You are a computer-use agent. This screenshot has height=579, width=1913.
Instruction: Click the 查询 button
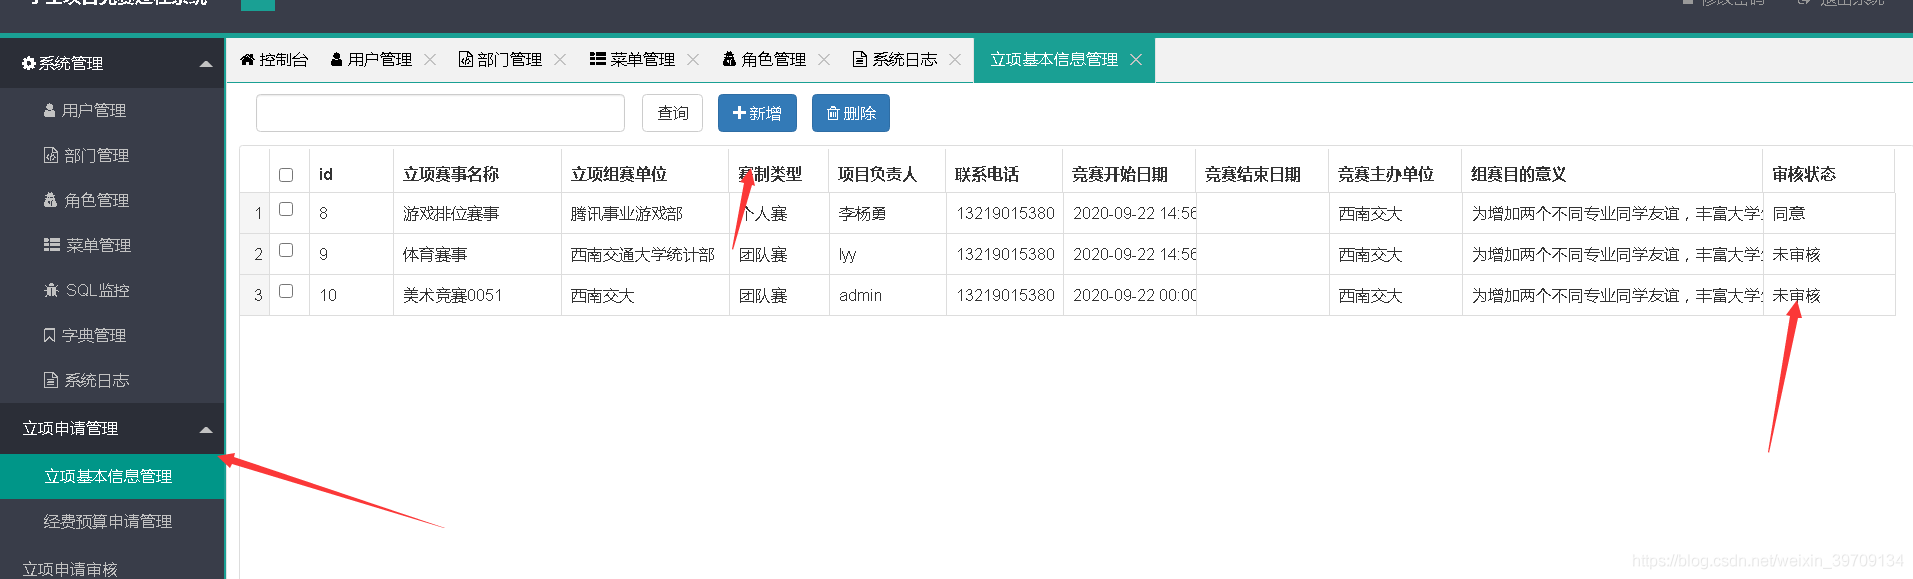point(672,113)
